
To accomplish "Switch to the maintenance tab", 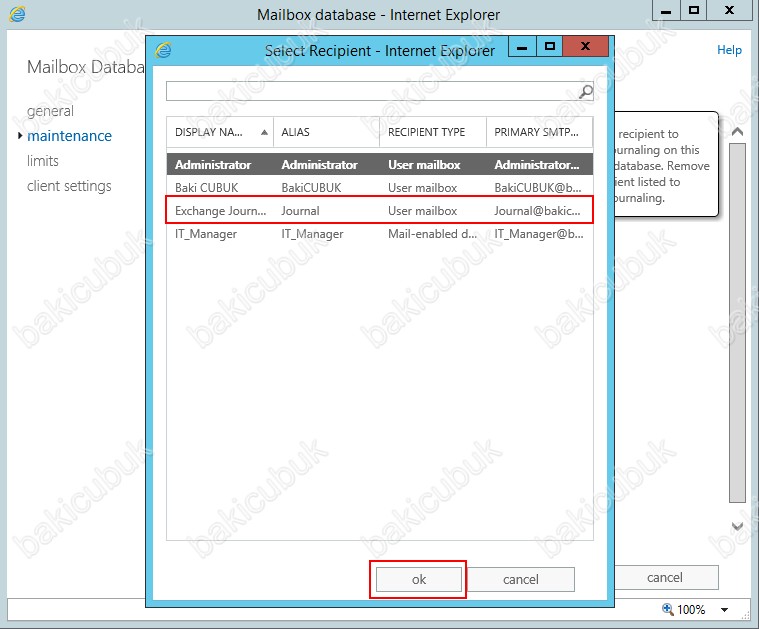I will click(69, 136).
